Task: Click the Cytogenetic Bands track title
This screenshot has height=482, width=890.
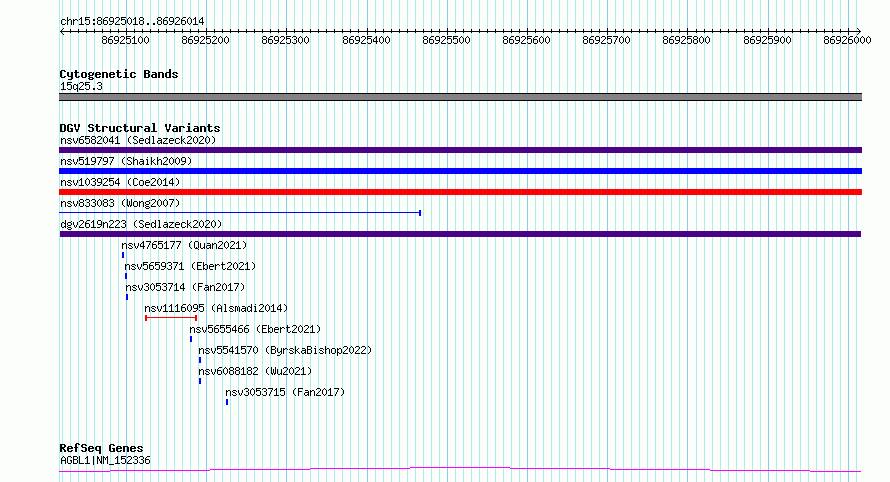Action: (x=119, y=74)
